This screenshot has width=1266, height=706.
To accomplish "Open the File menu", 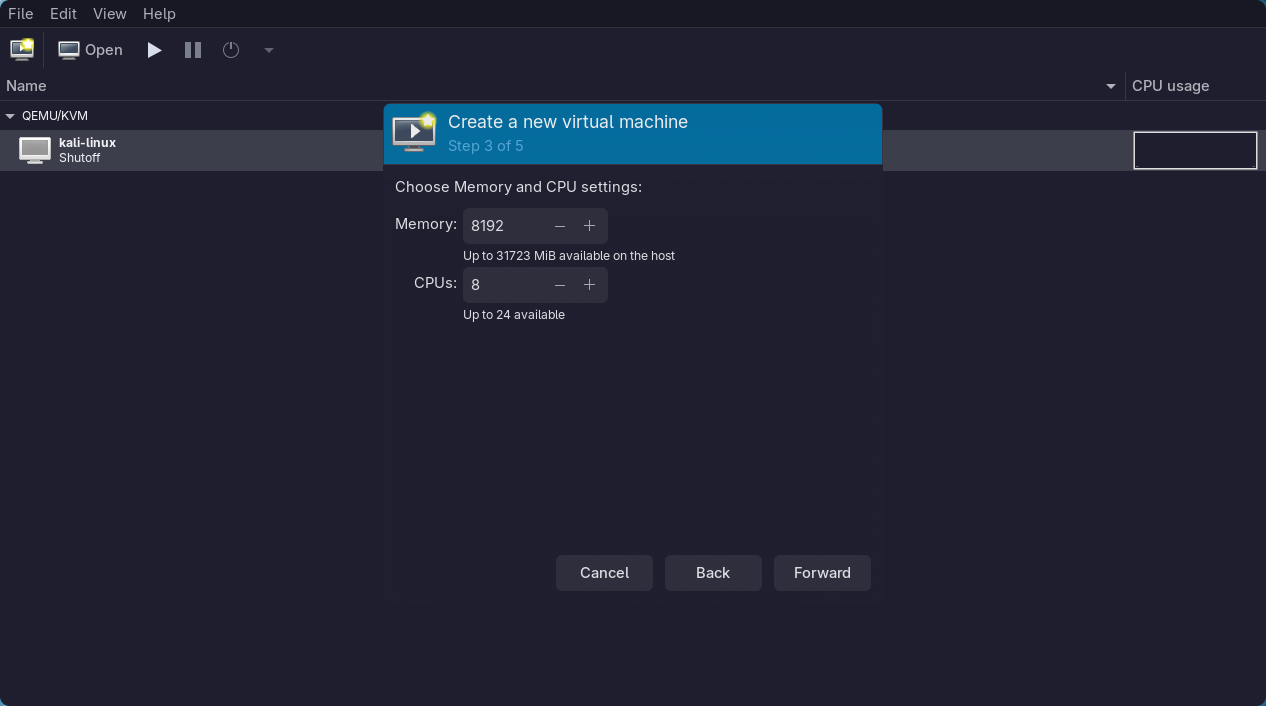I will pos(20,14).
